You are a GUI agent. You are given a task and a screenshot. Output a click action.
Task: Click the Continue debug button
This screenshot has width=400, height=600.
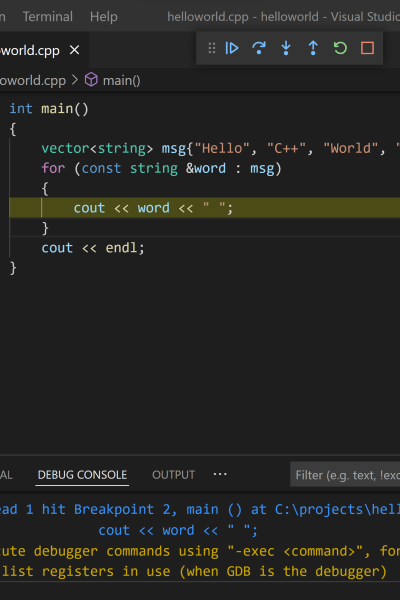pyautogui.click(x=232, y=48)
